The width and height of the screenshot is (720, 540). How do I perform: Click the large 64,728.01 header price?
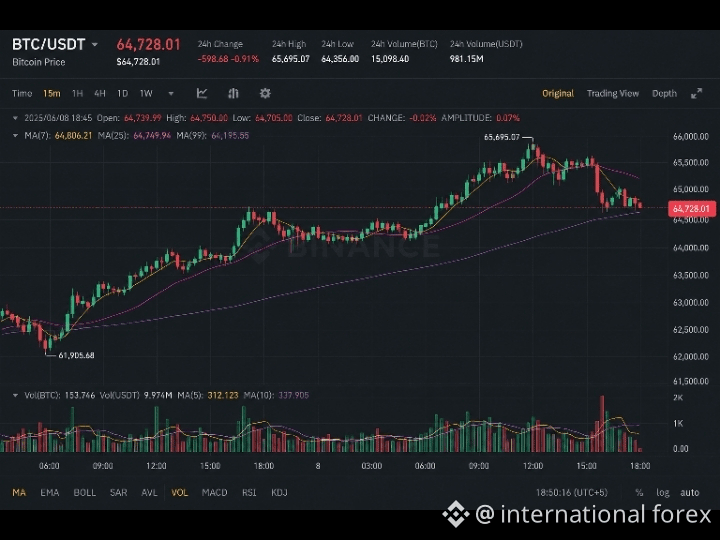pos(148,45)
